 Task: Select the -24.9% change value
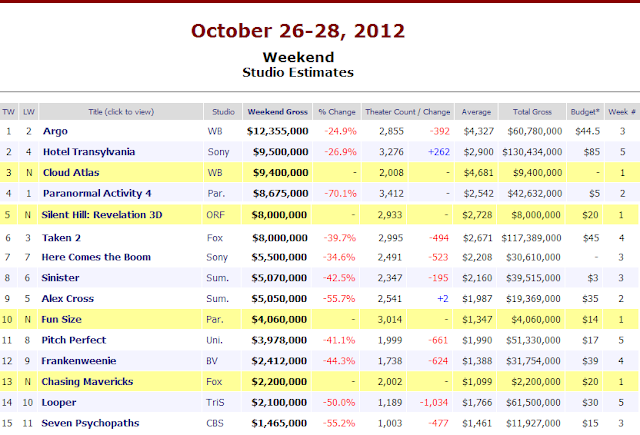340,131
